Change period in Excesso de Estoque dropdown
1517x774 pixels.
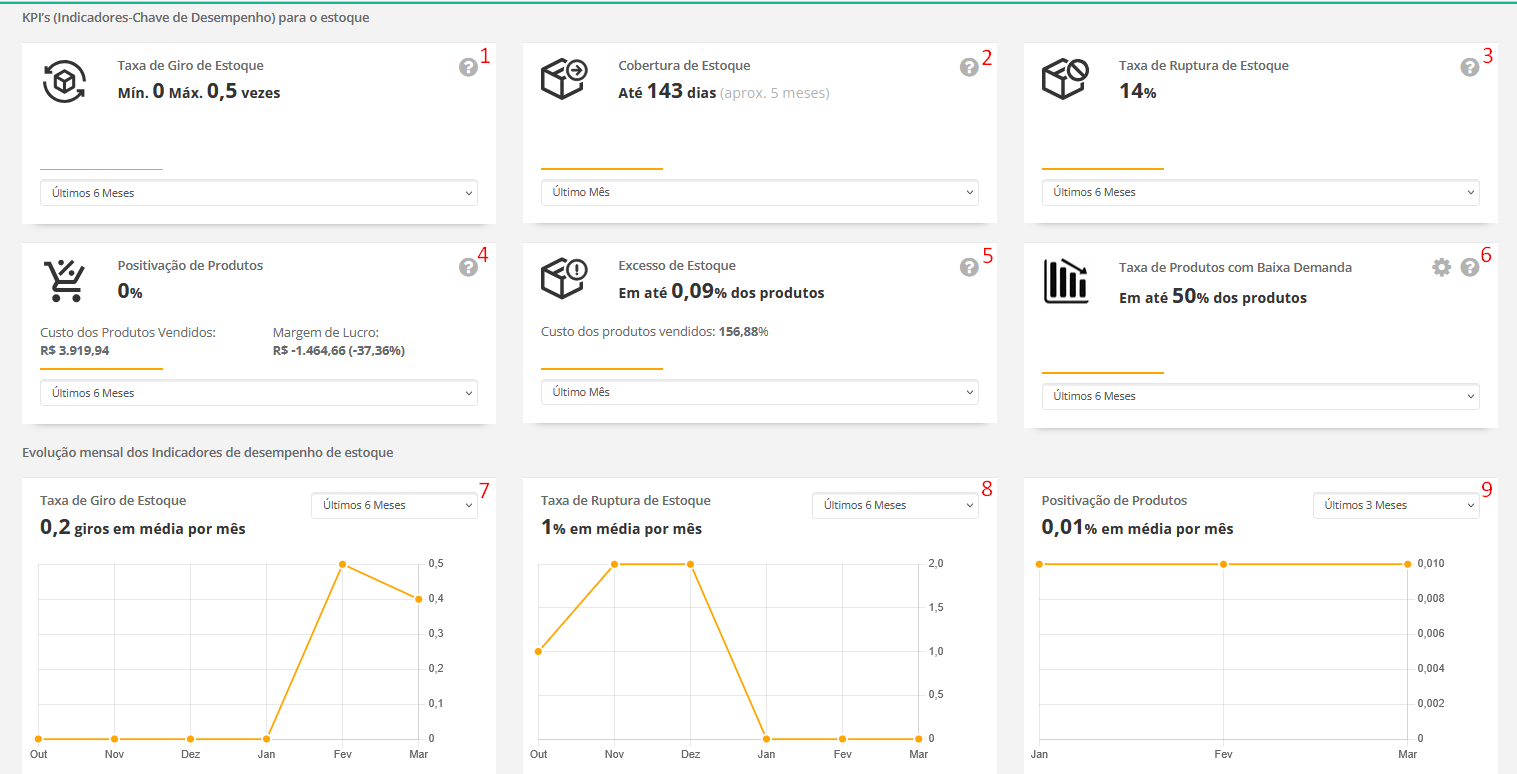click(x=759, y=392)
